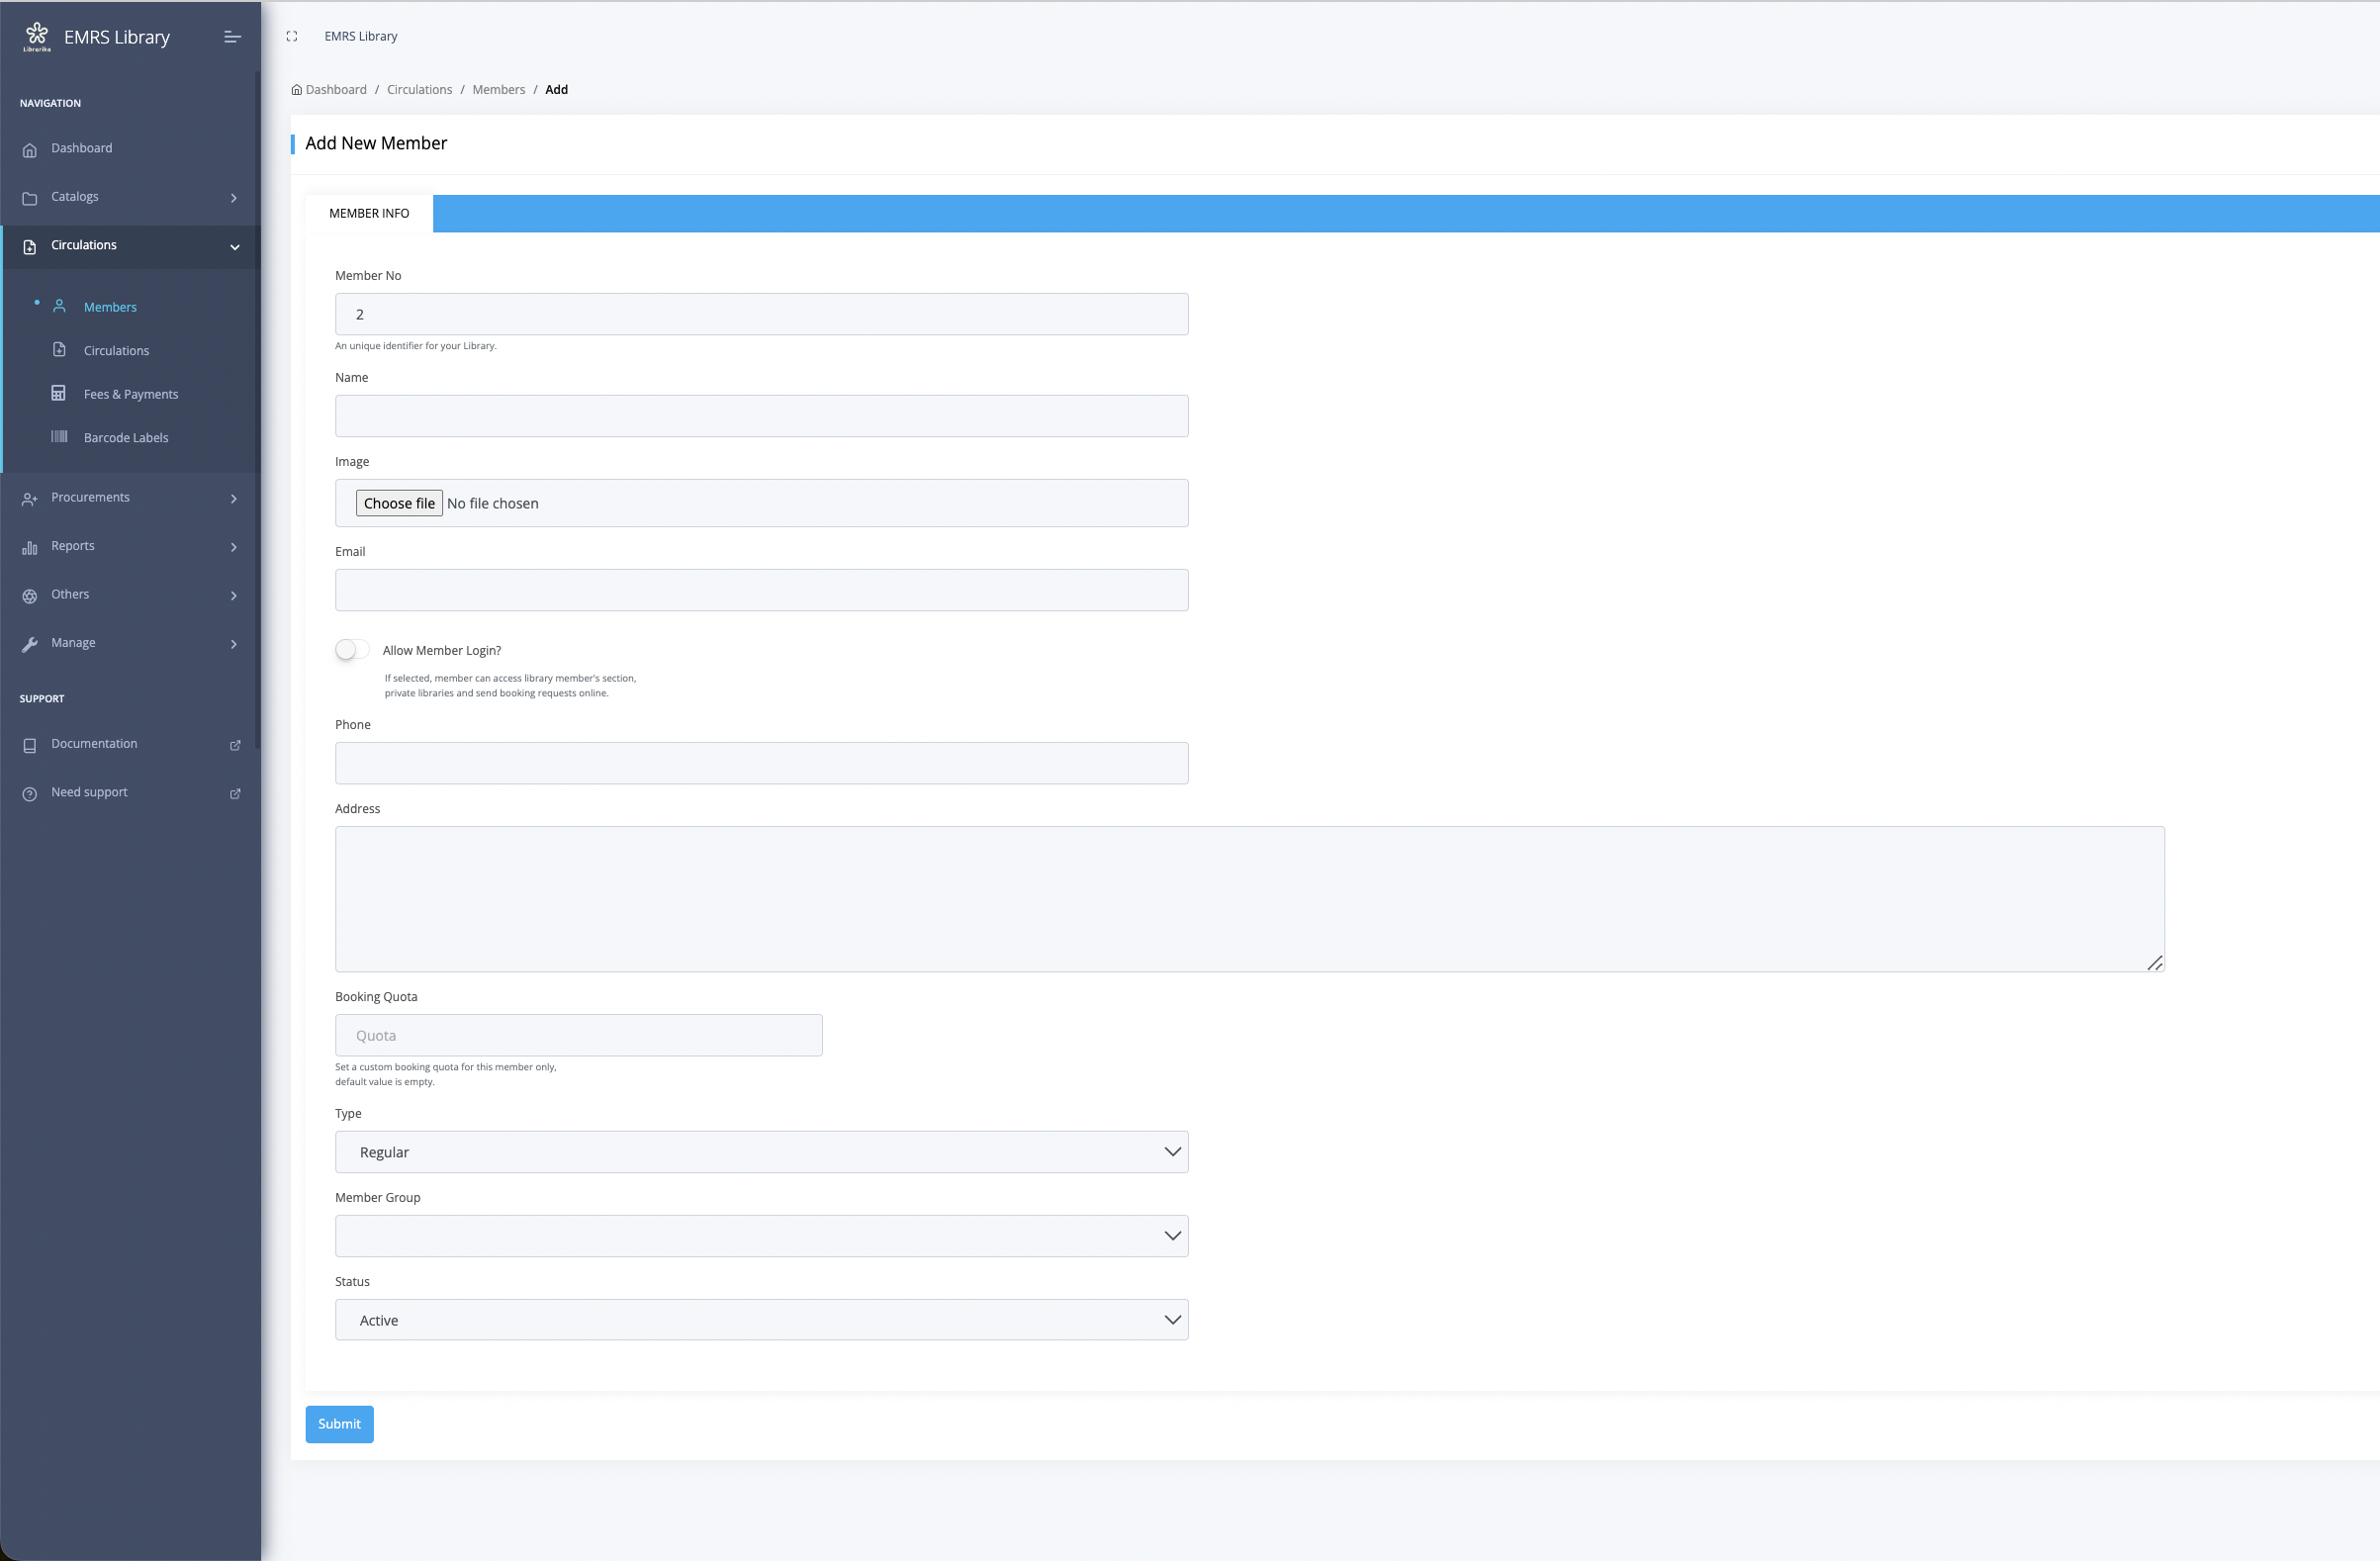Collapse the Circulations sidebar section
The image size is (2380, 1561).
coord(234,247)
